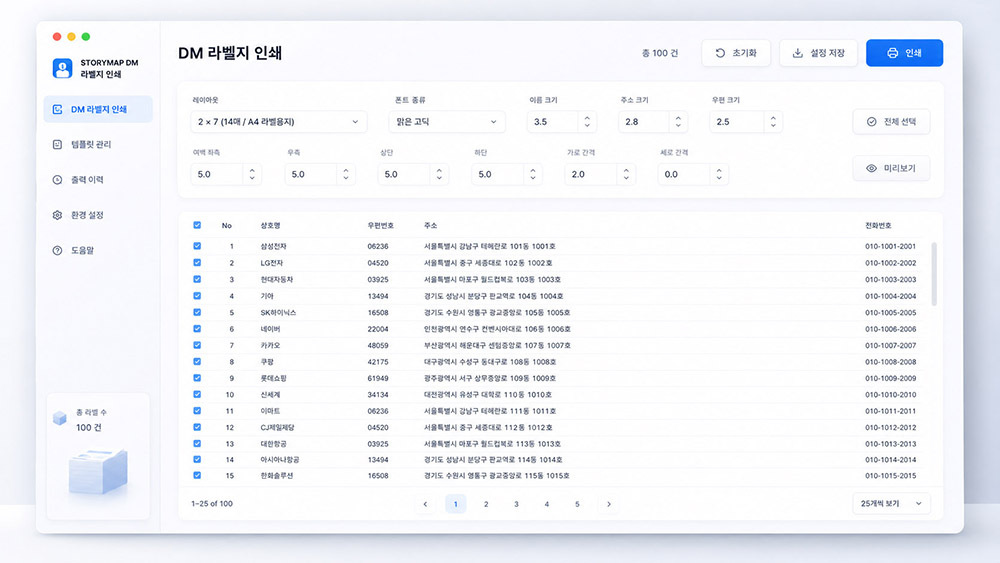
Task: Click the 주소 column header
Action: coord(430,226)
